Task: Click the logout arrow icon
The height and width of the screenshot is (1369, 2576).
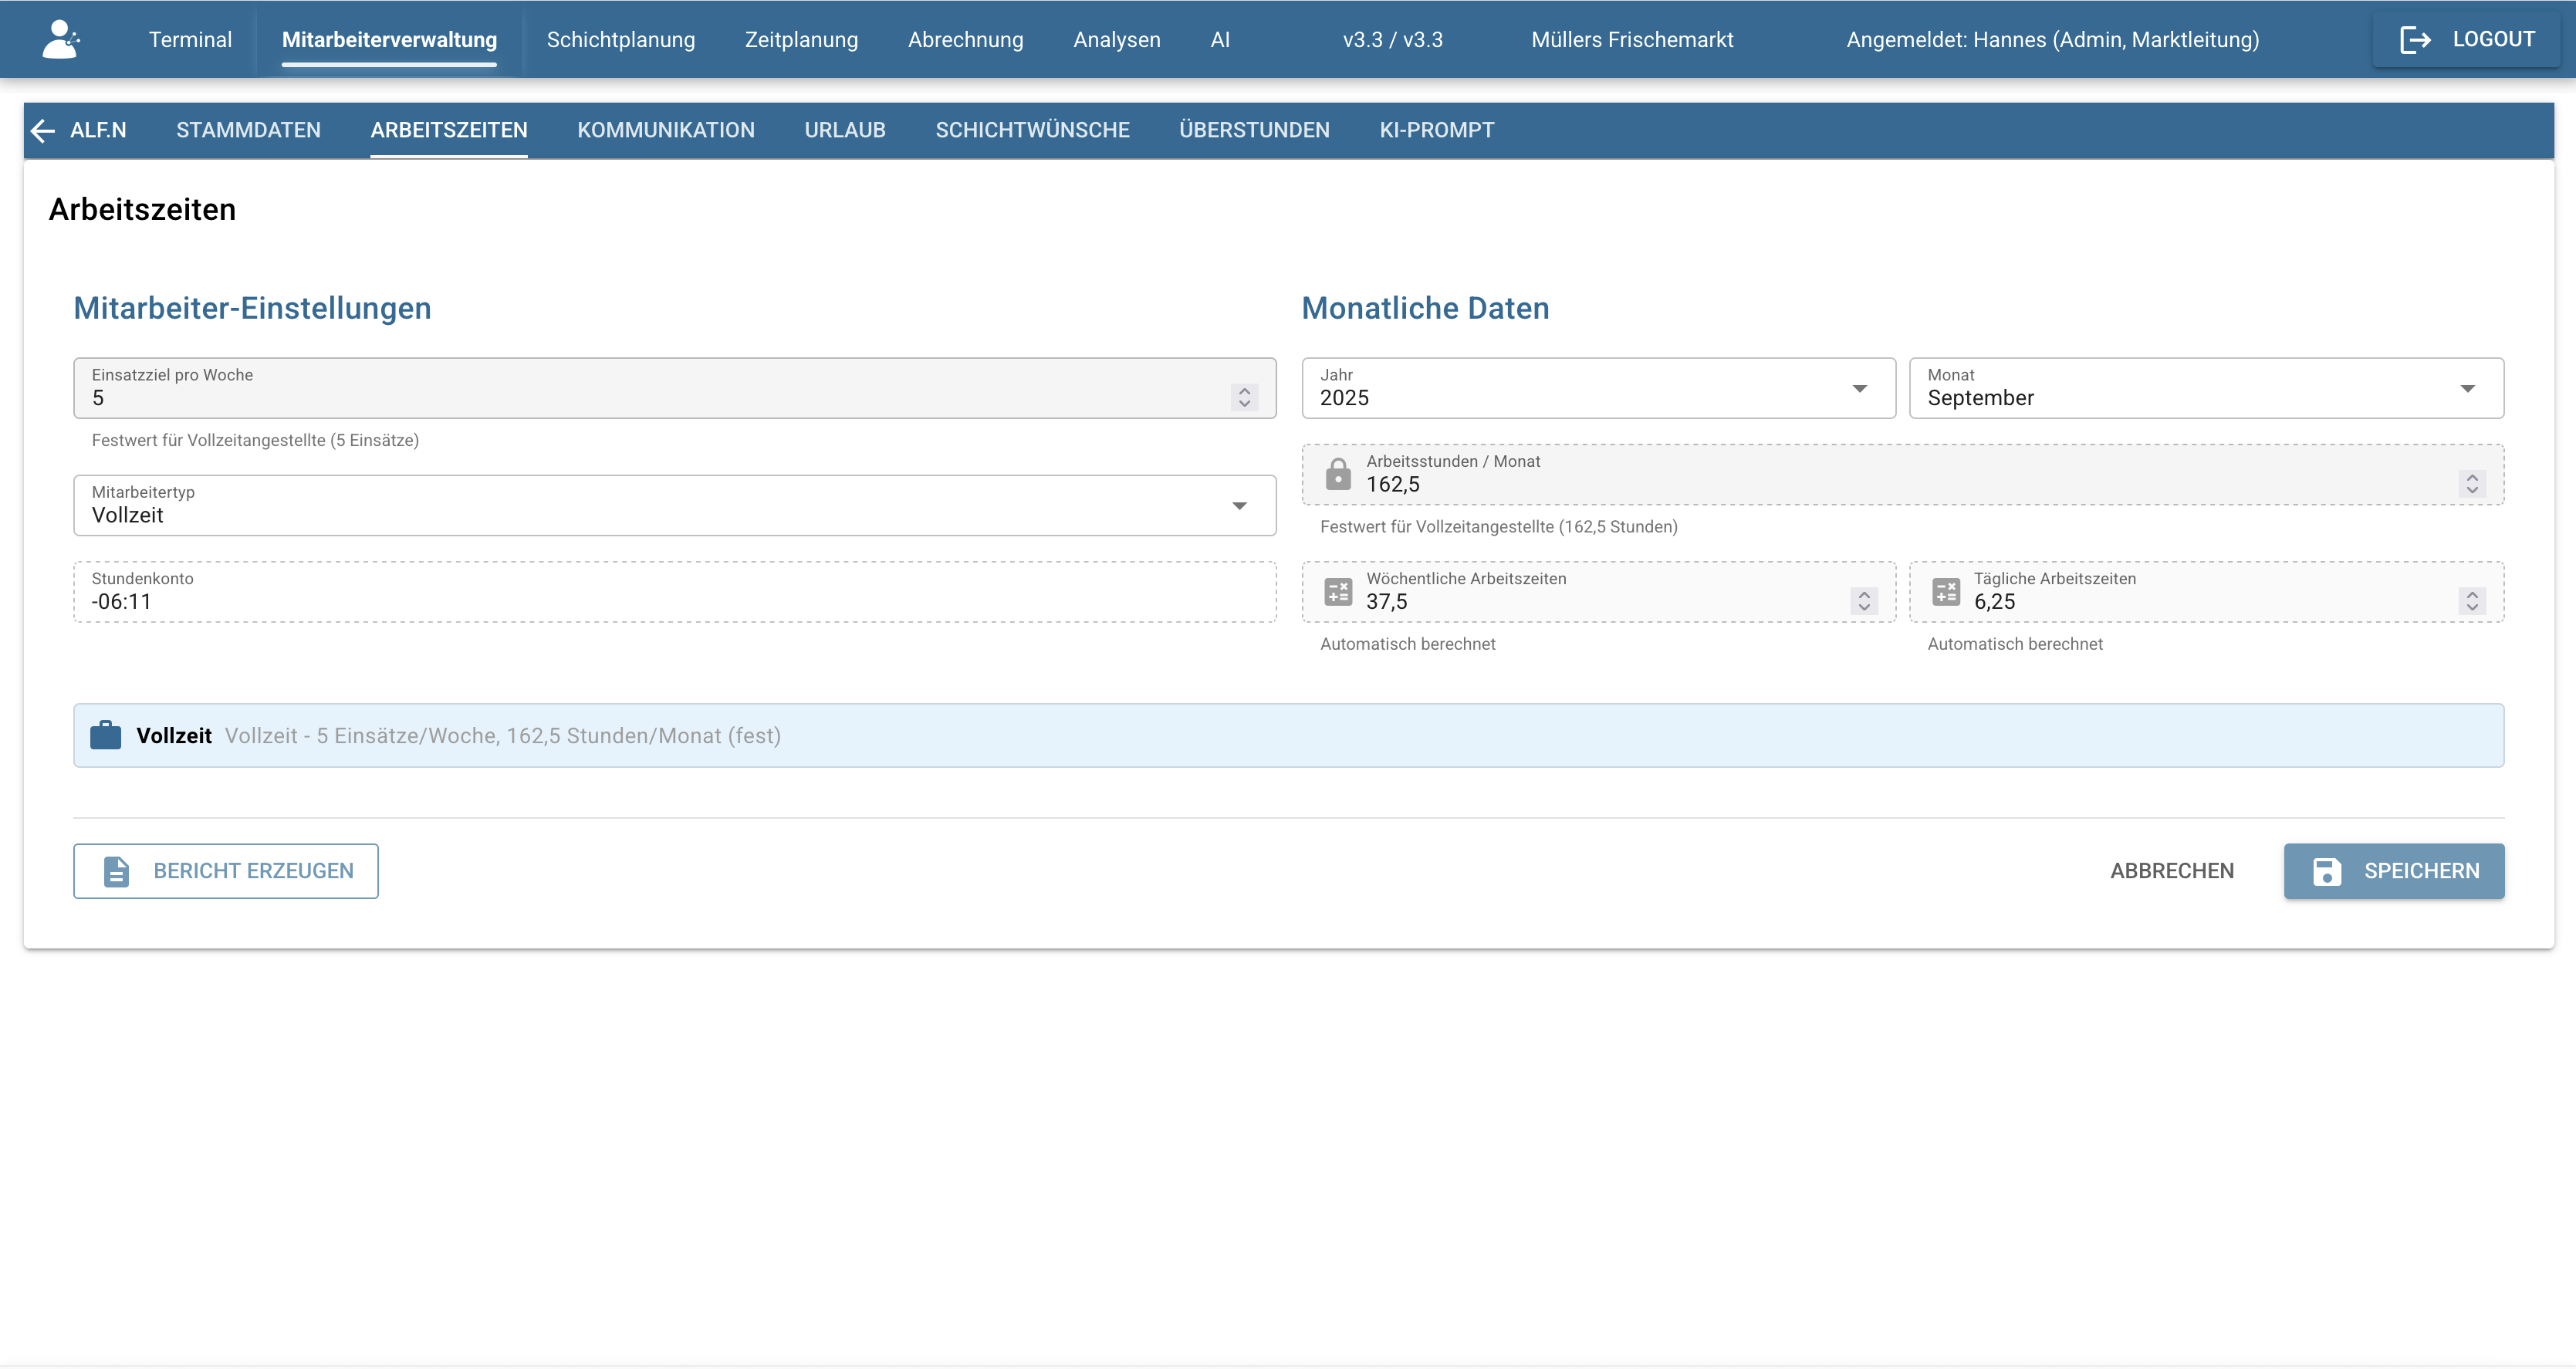Action: [x=2415, y=40]
